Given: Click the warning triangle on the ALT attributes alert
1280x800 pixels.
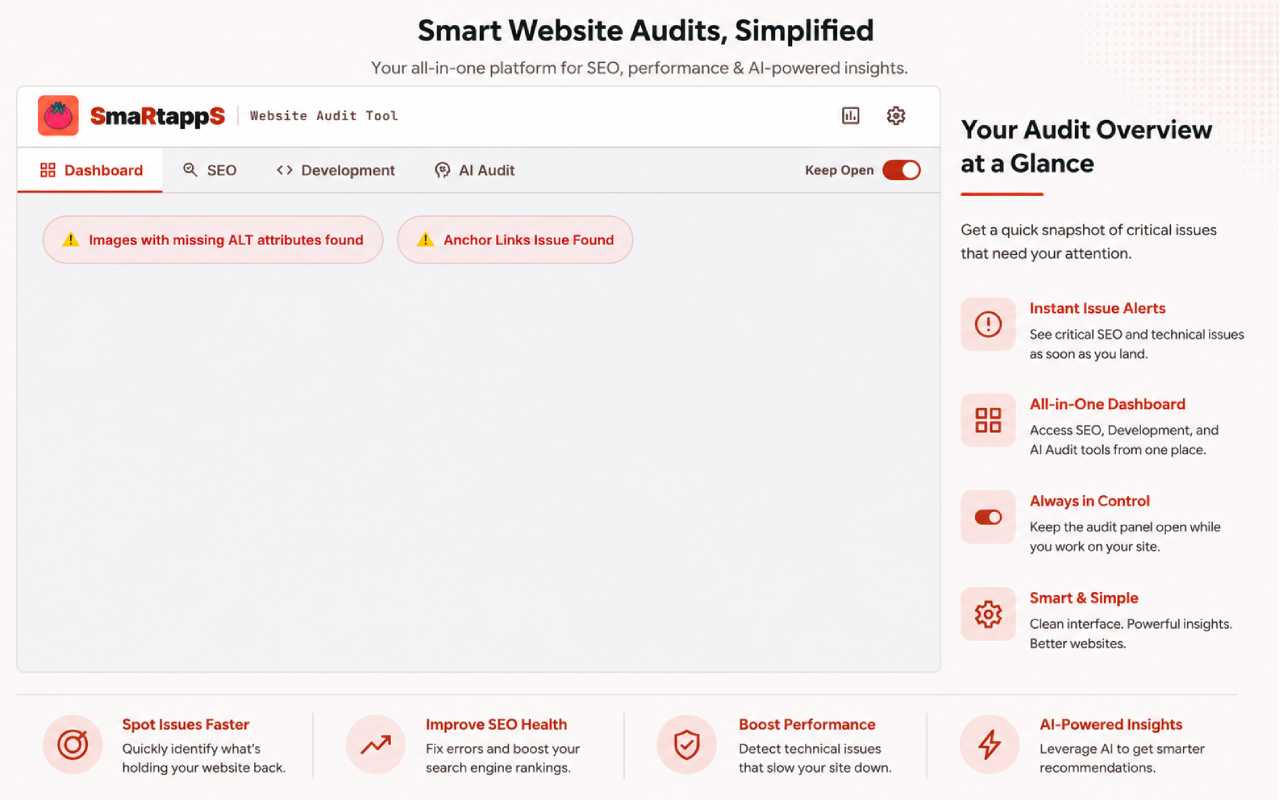Looking at the screenshot, I should point(70,240).
